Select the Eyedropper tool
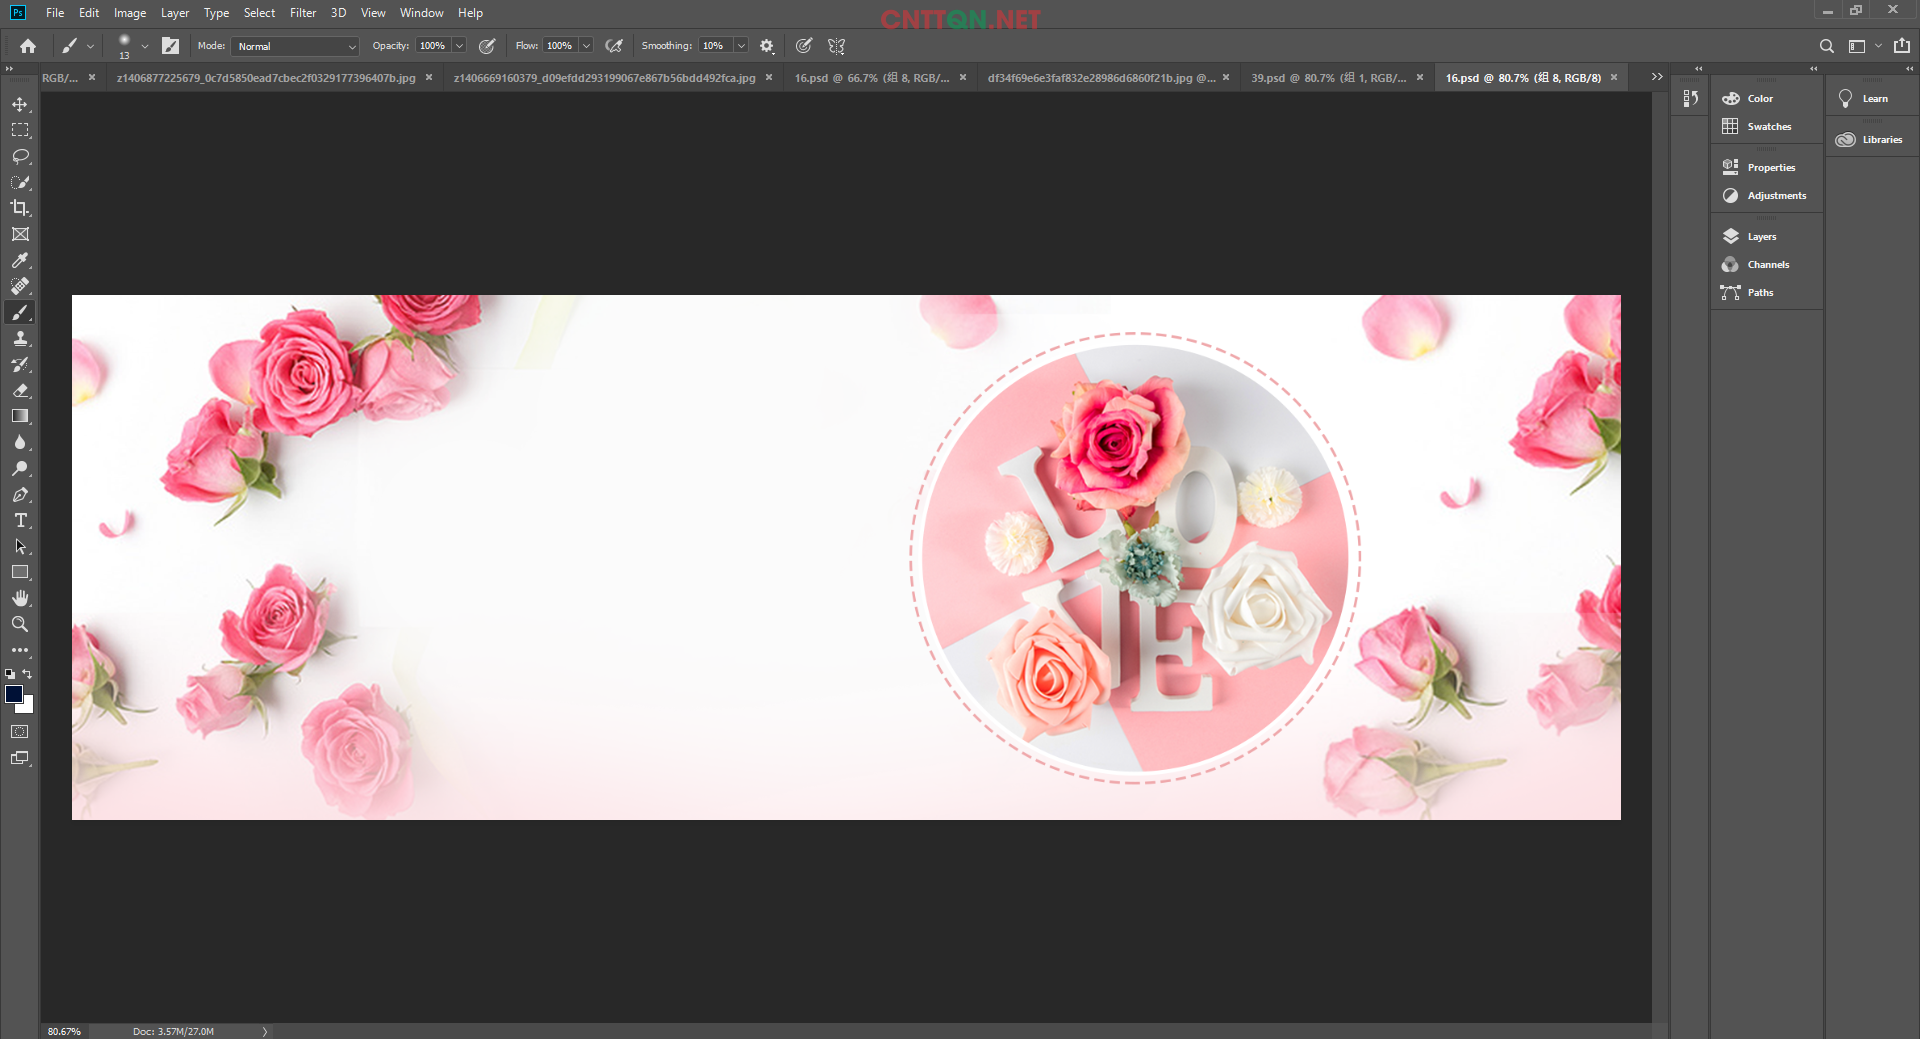1920x1039 pixels. point(20,260)
